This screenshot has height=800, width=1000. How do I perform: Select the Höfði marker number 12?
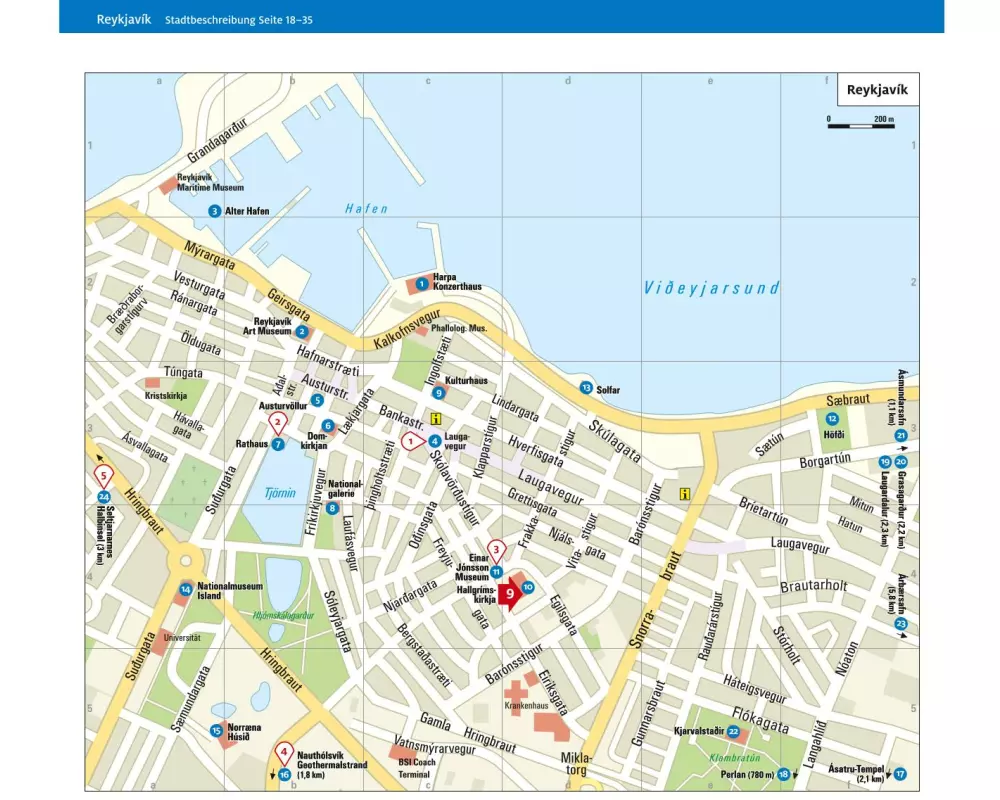click(832, 419)
